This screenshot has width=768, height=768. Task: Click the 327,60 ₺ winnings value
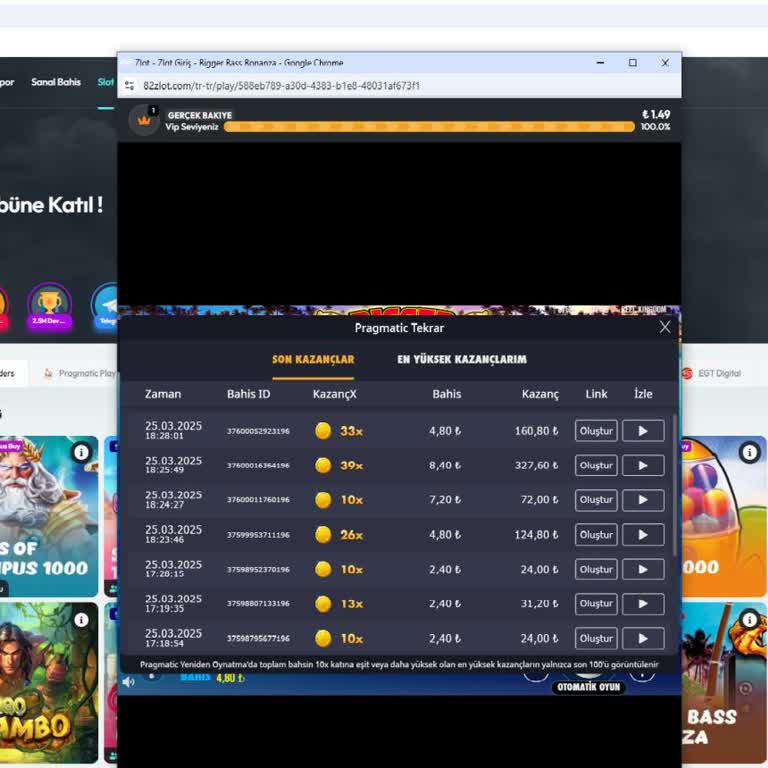(536, 465)
